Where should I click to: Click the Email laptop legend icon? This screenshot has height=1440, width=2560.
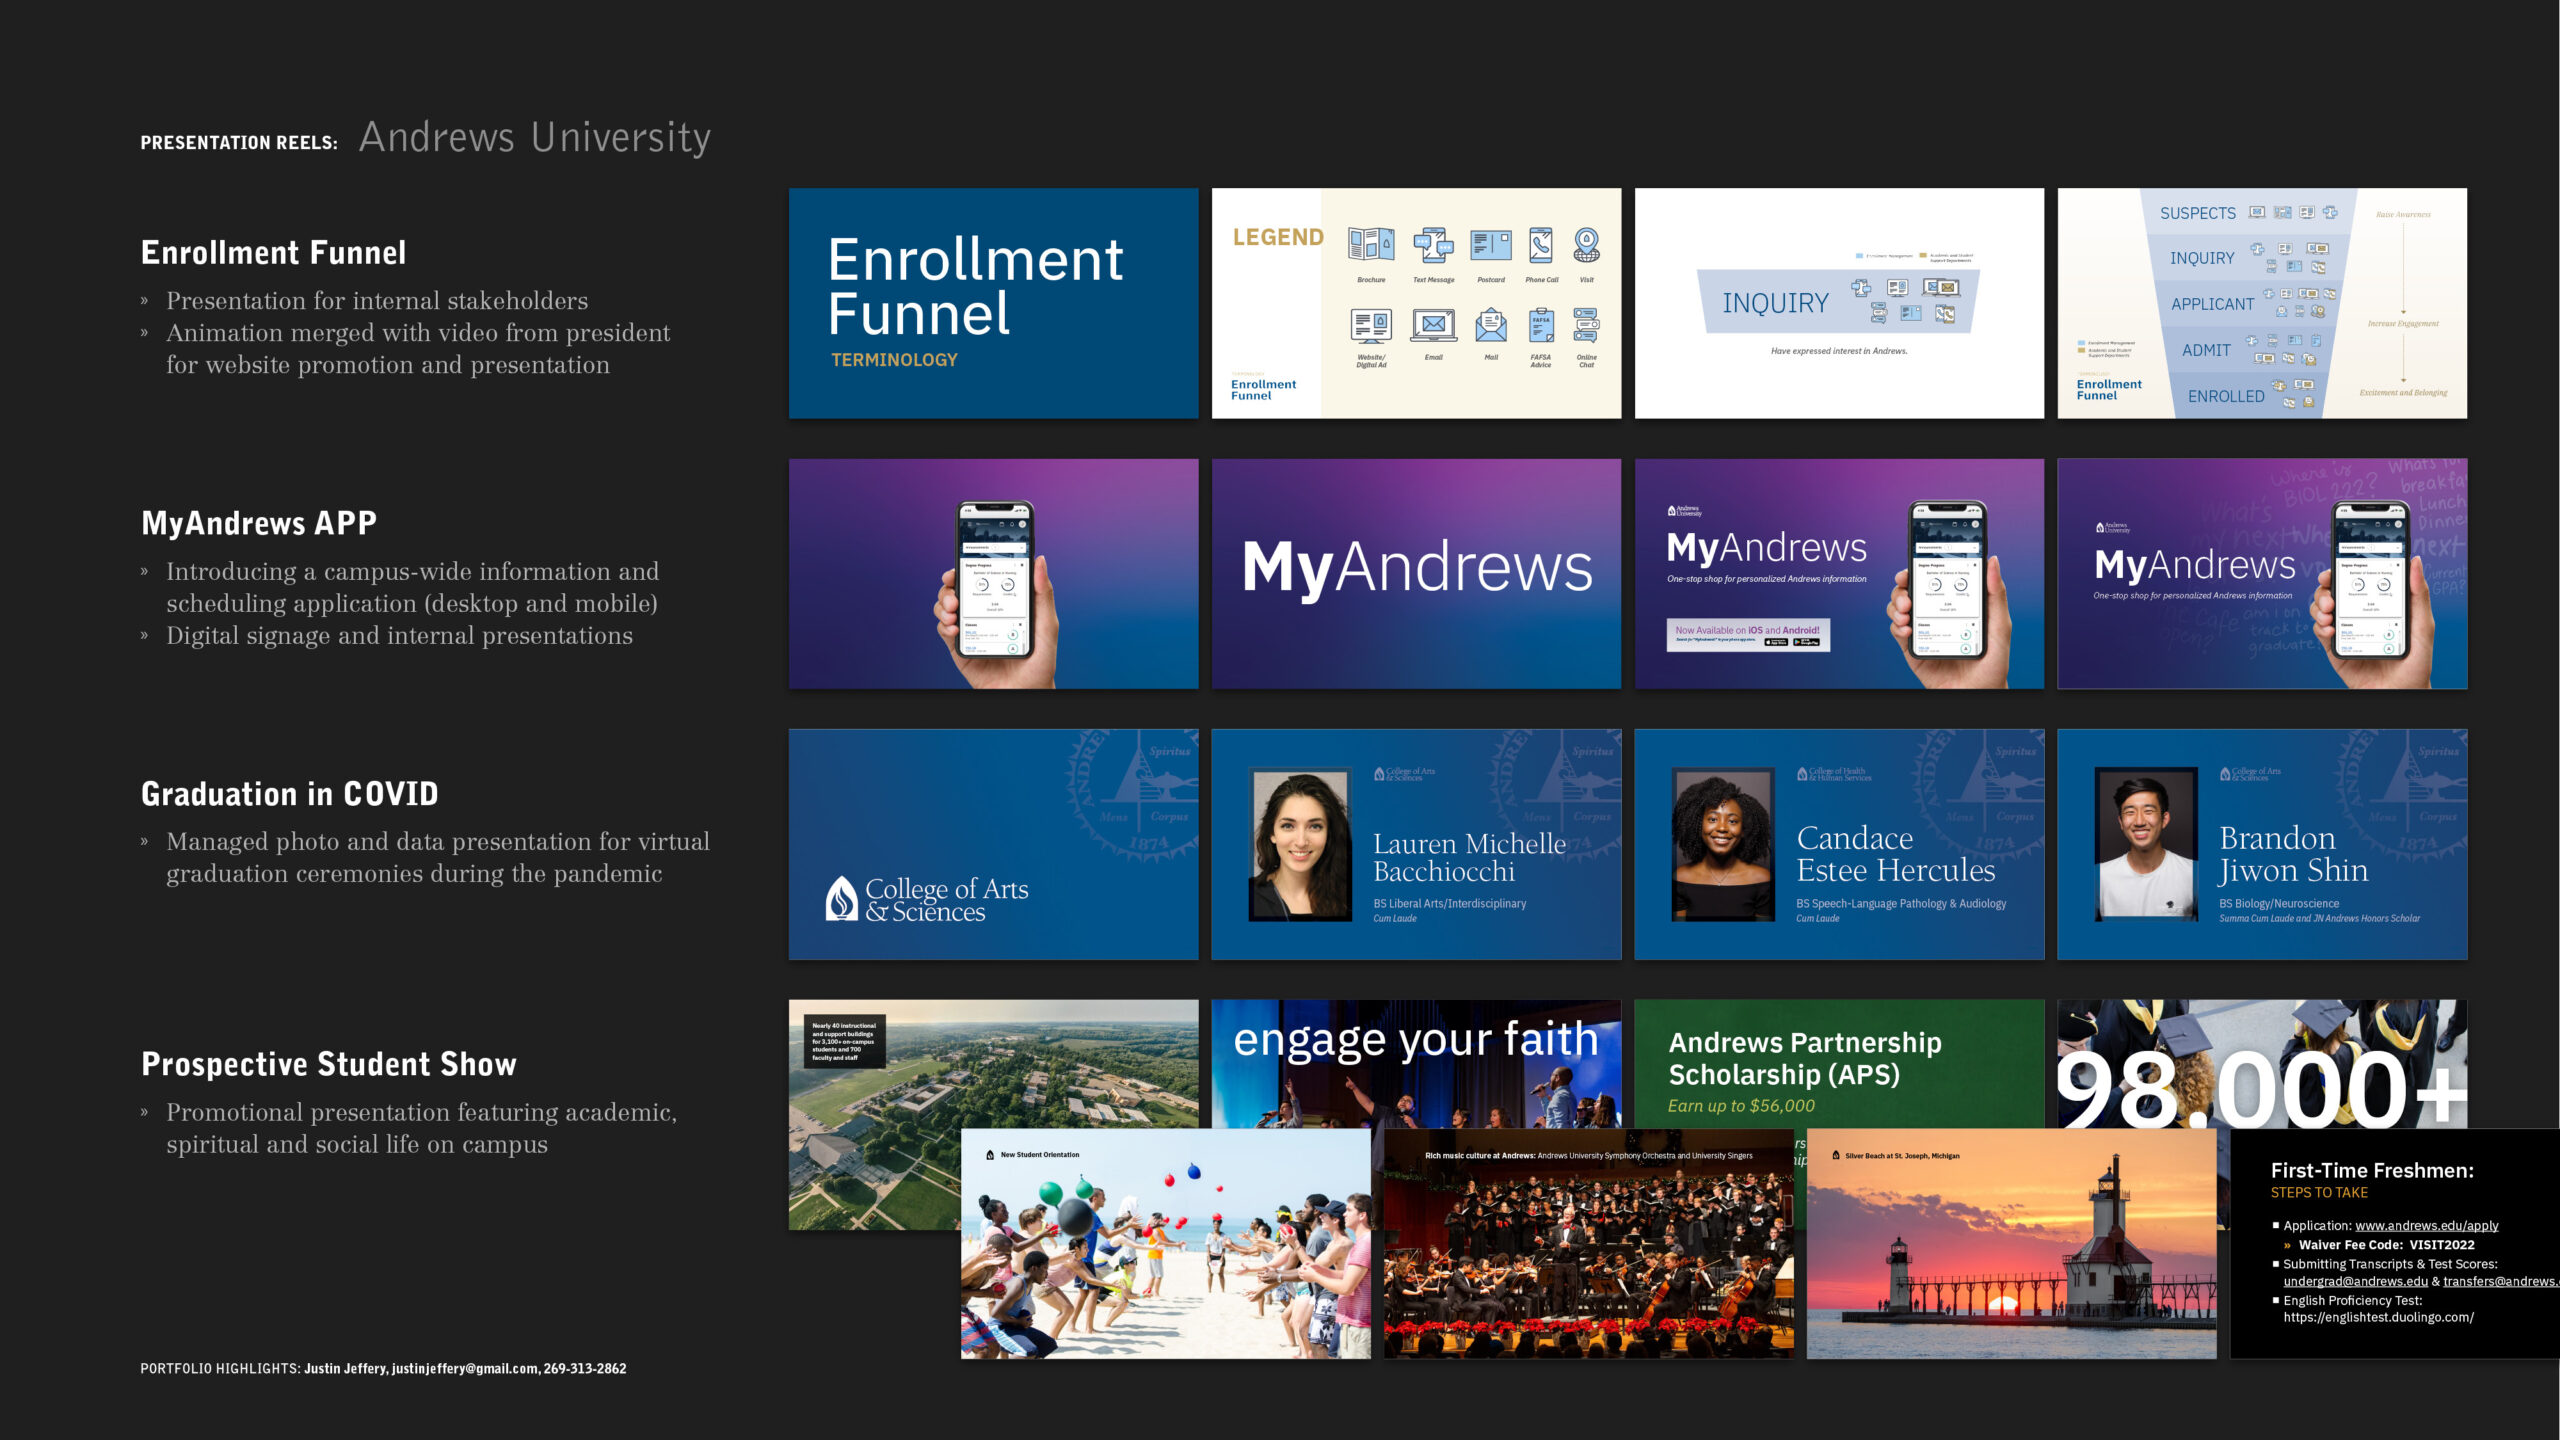(x=1433, y=326)
